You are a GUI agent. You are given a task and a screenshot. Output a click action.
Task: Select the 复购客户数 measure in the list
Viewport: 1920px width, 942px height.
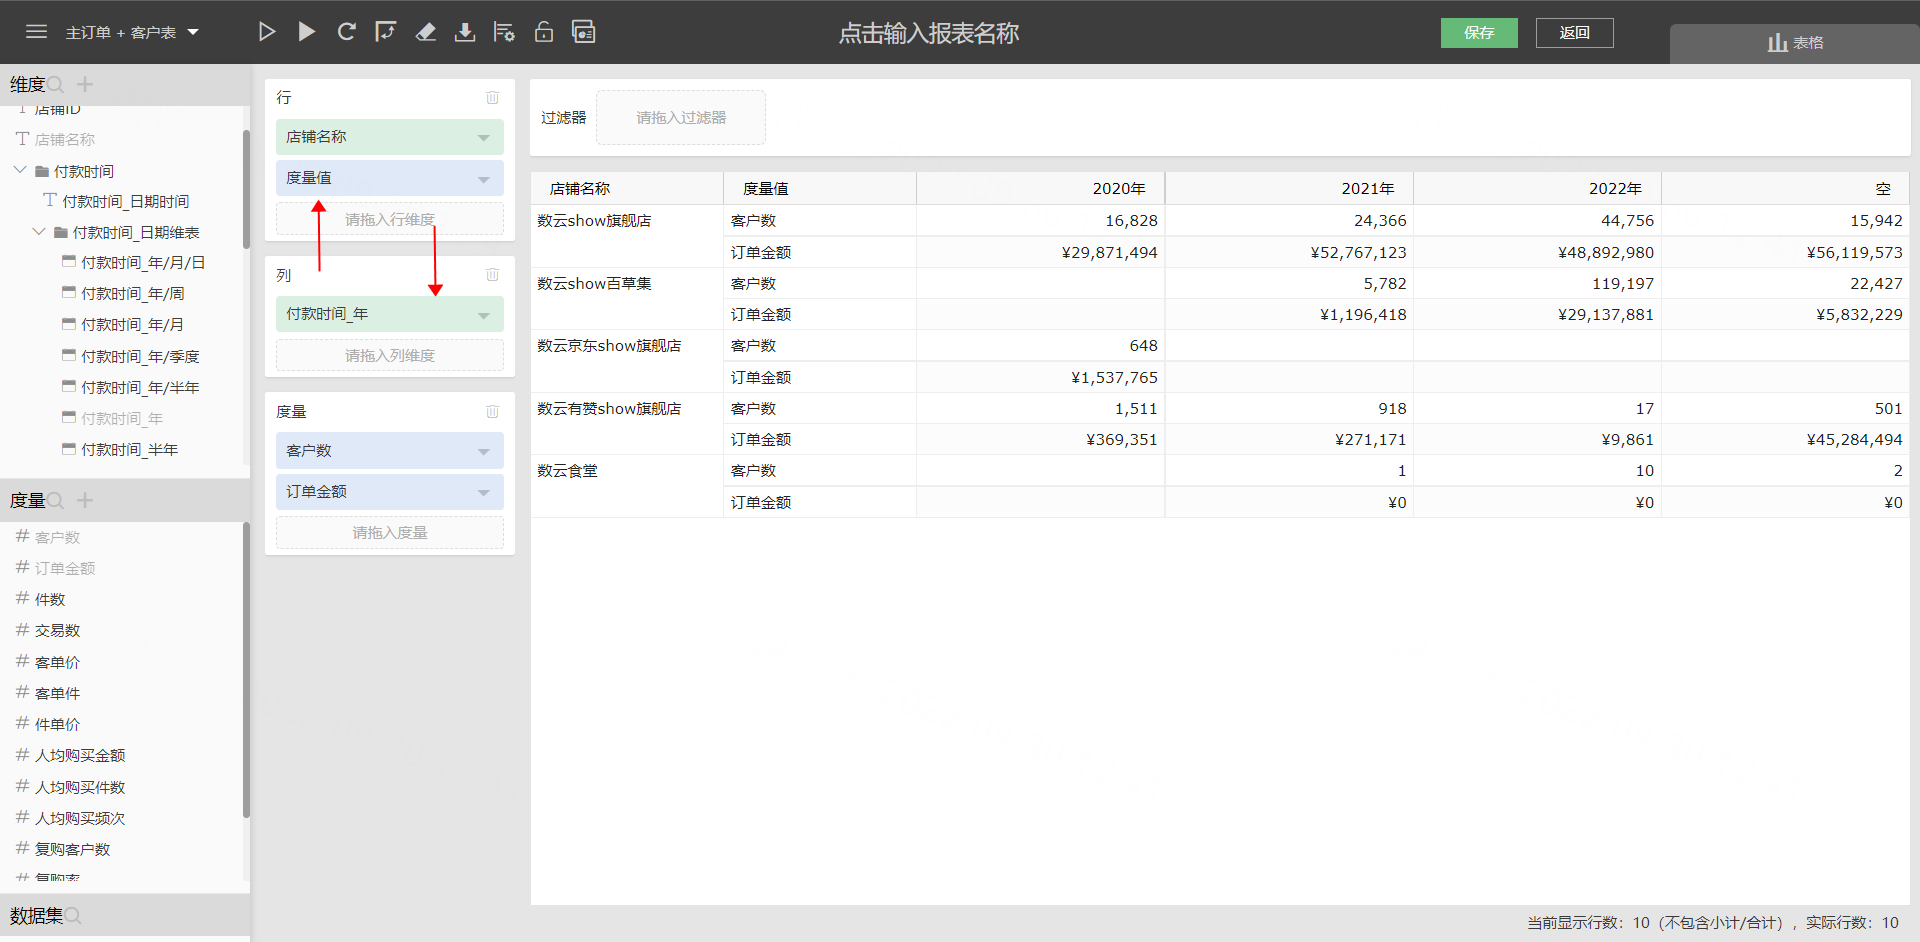click(72, 849)
